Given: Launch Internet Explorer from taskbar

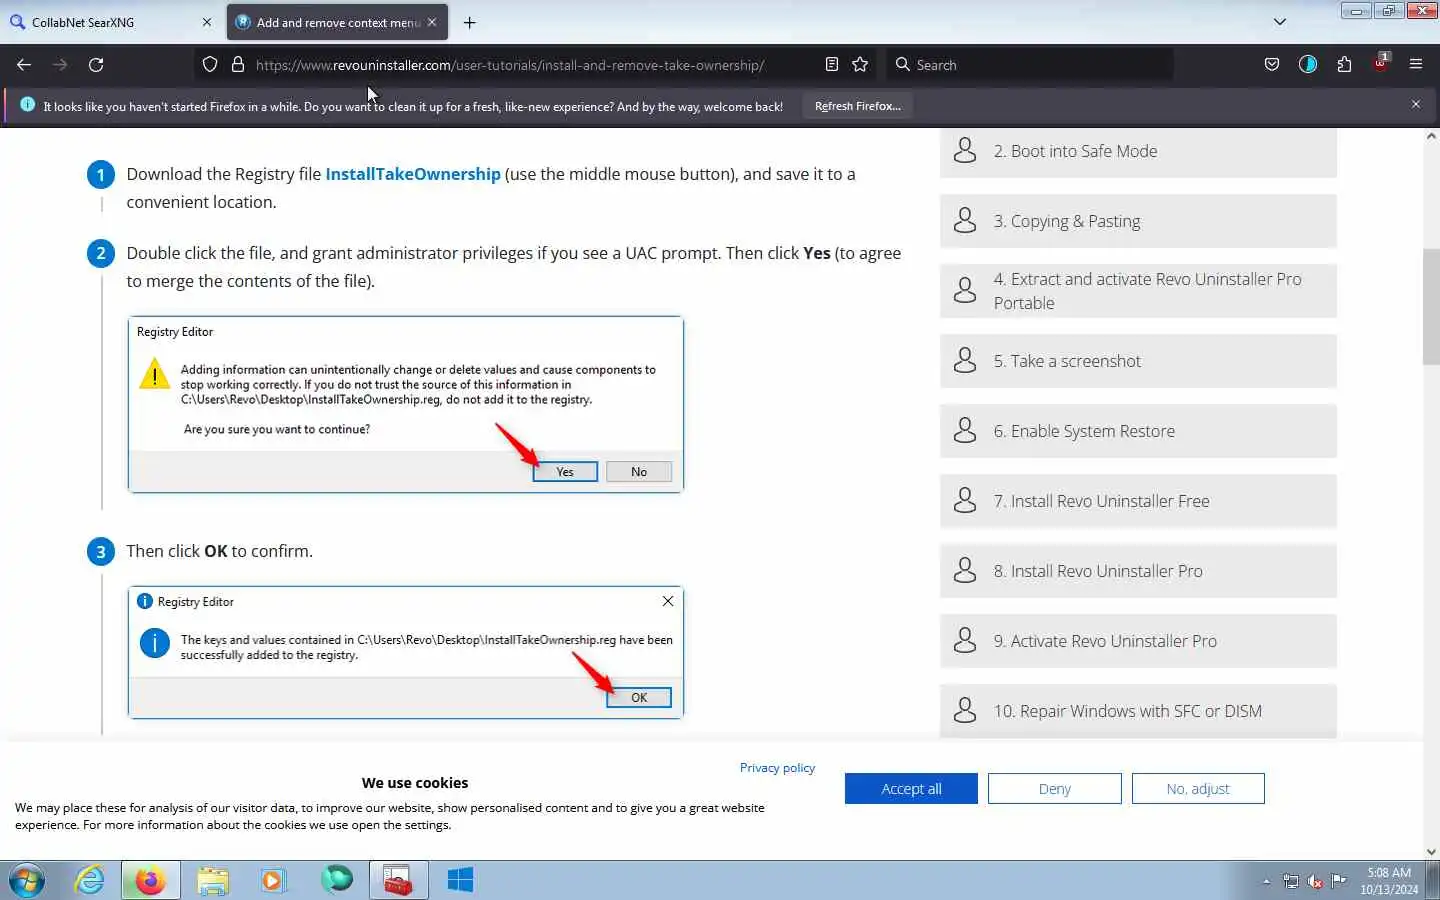Looking at the screenshot, I should tap(90, 881).
